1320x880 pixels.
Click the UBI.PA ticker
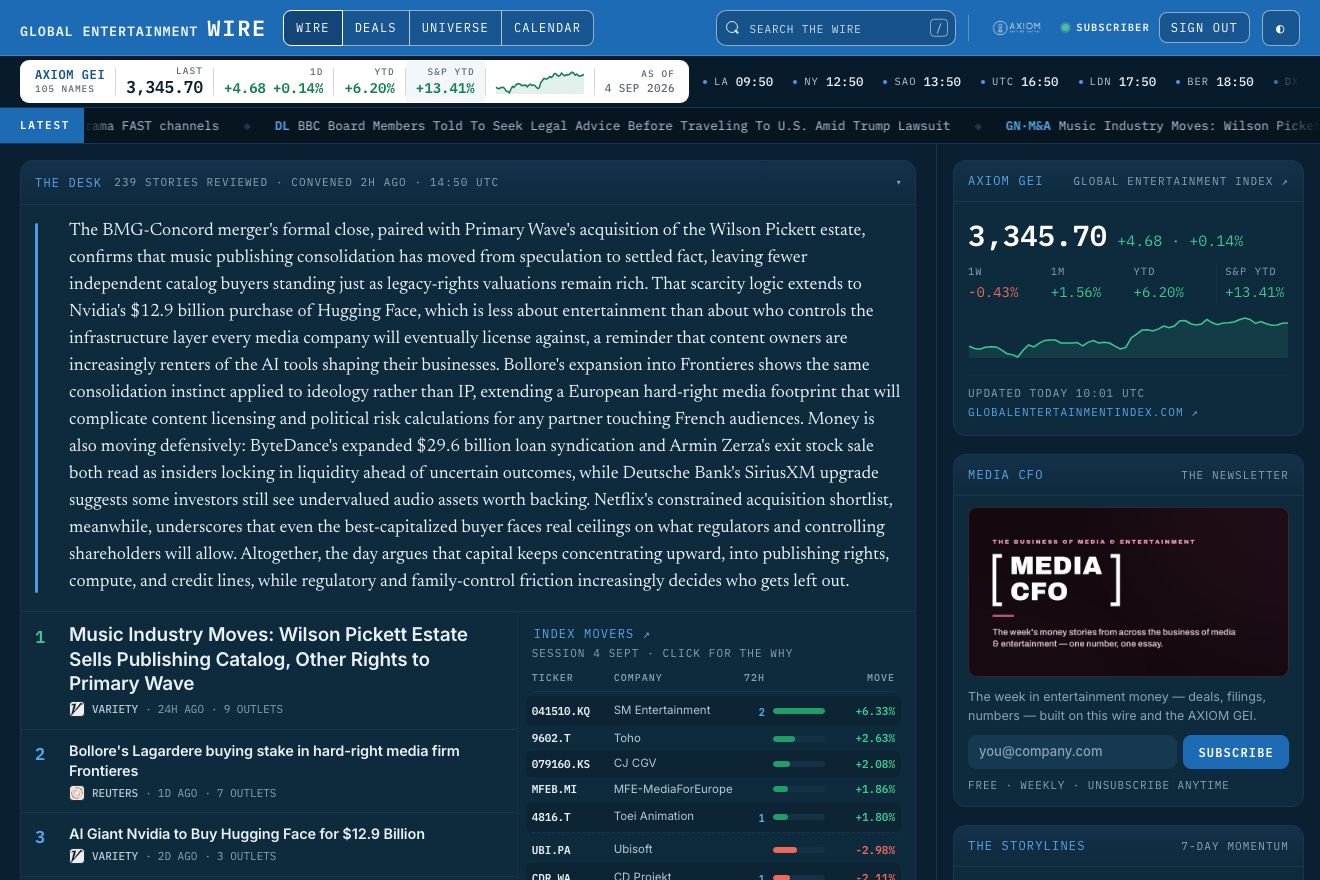click(551, 850)
